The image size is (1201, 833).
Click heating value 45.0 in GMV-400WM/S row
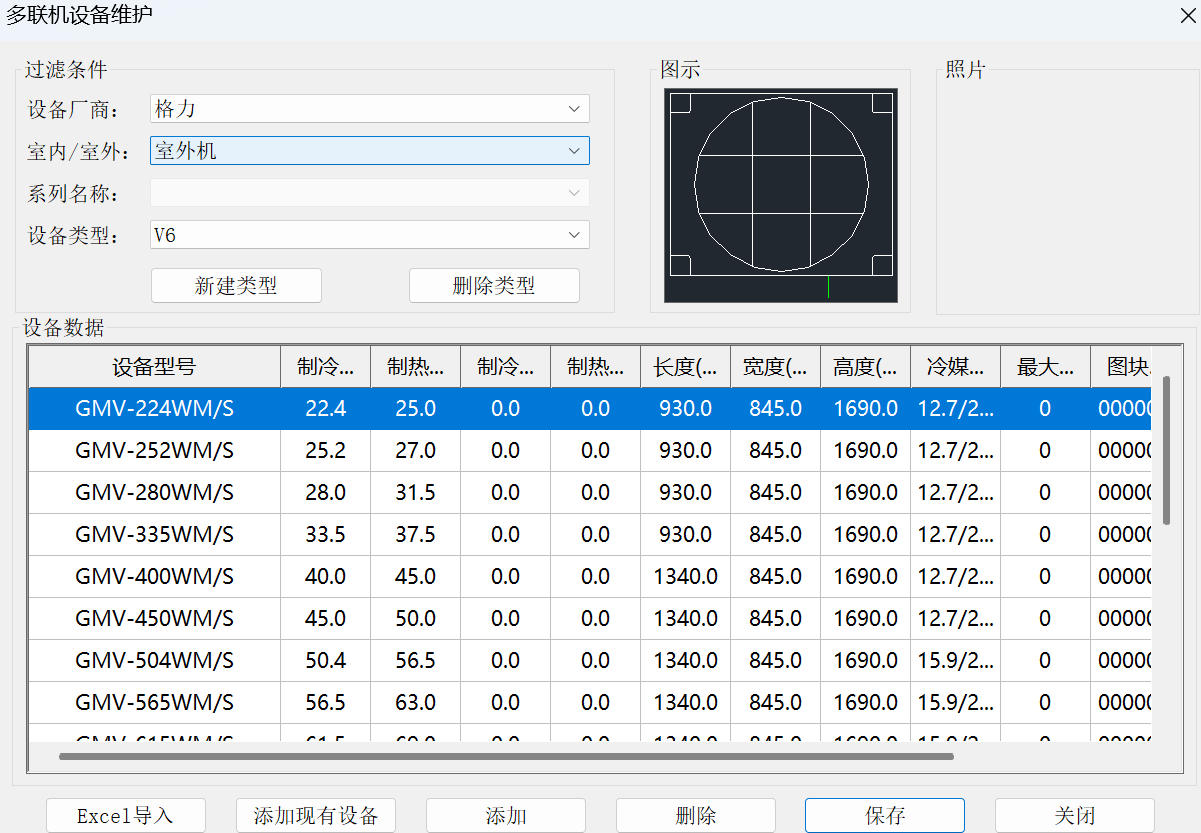point(415,577)
